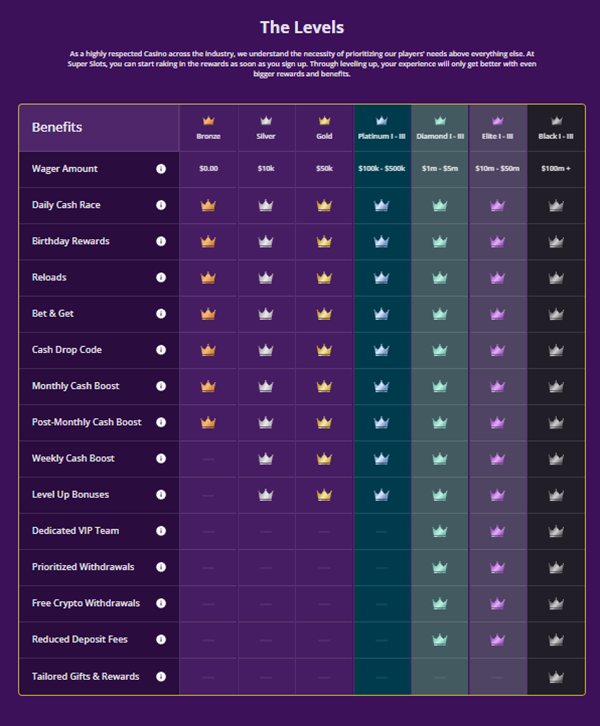Select the Bronze level column header
This screenshot has width=600, height=726.
coord(208,128)
